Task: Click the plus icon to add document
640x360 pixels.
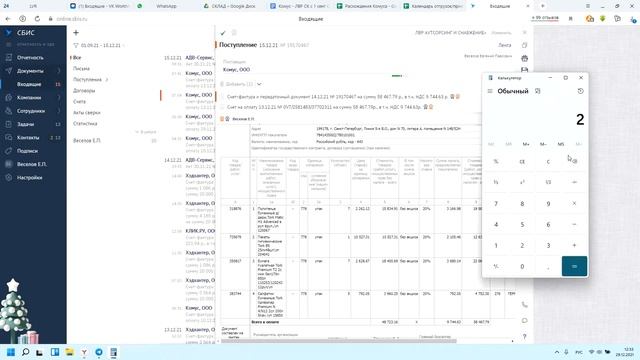Action: tap(76, 33)
